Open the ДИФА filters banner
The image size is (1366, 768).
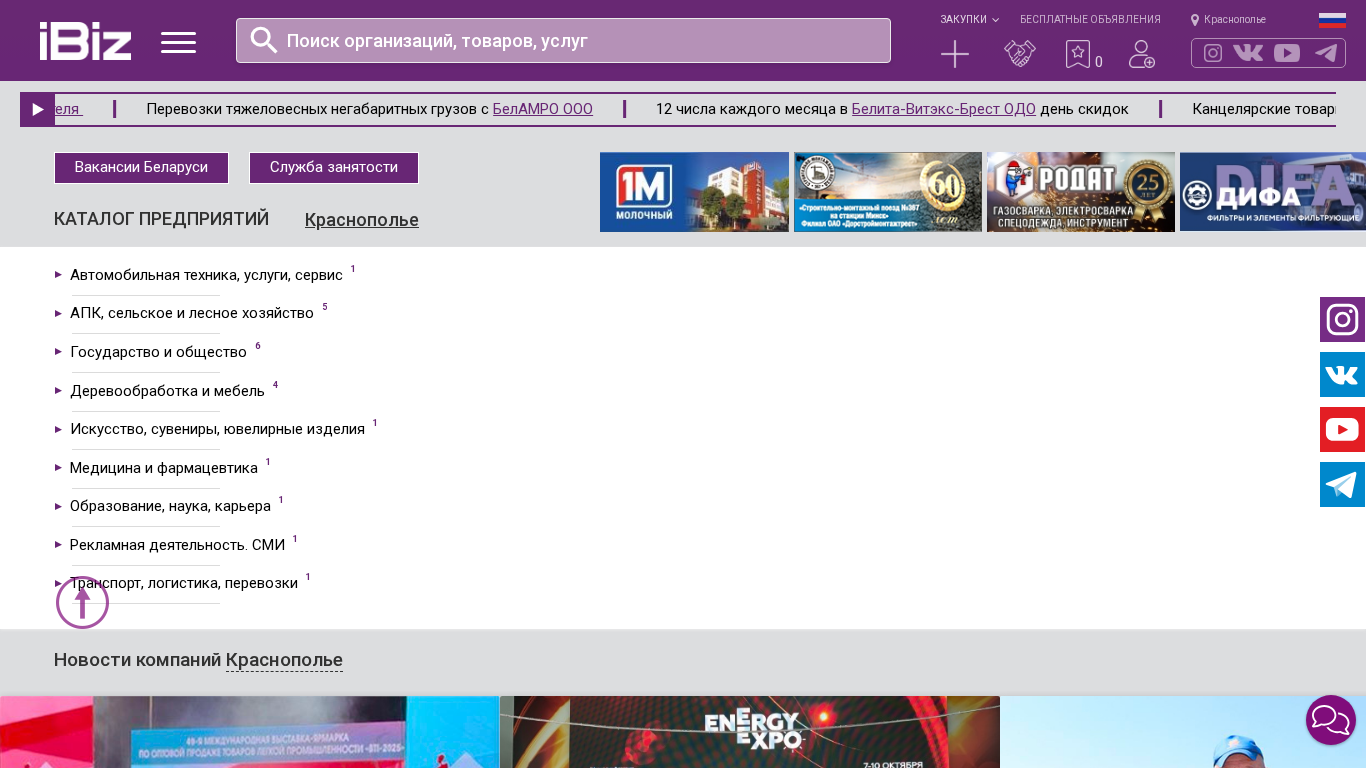pyautogui.click(x=1273, y=192)
